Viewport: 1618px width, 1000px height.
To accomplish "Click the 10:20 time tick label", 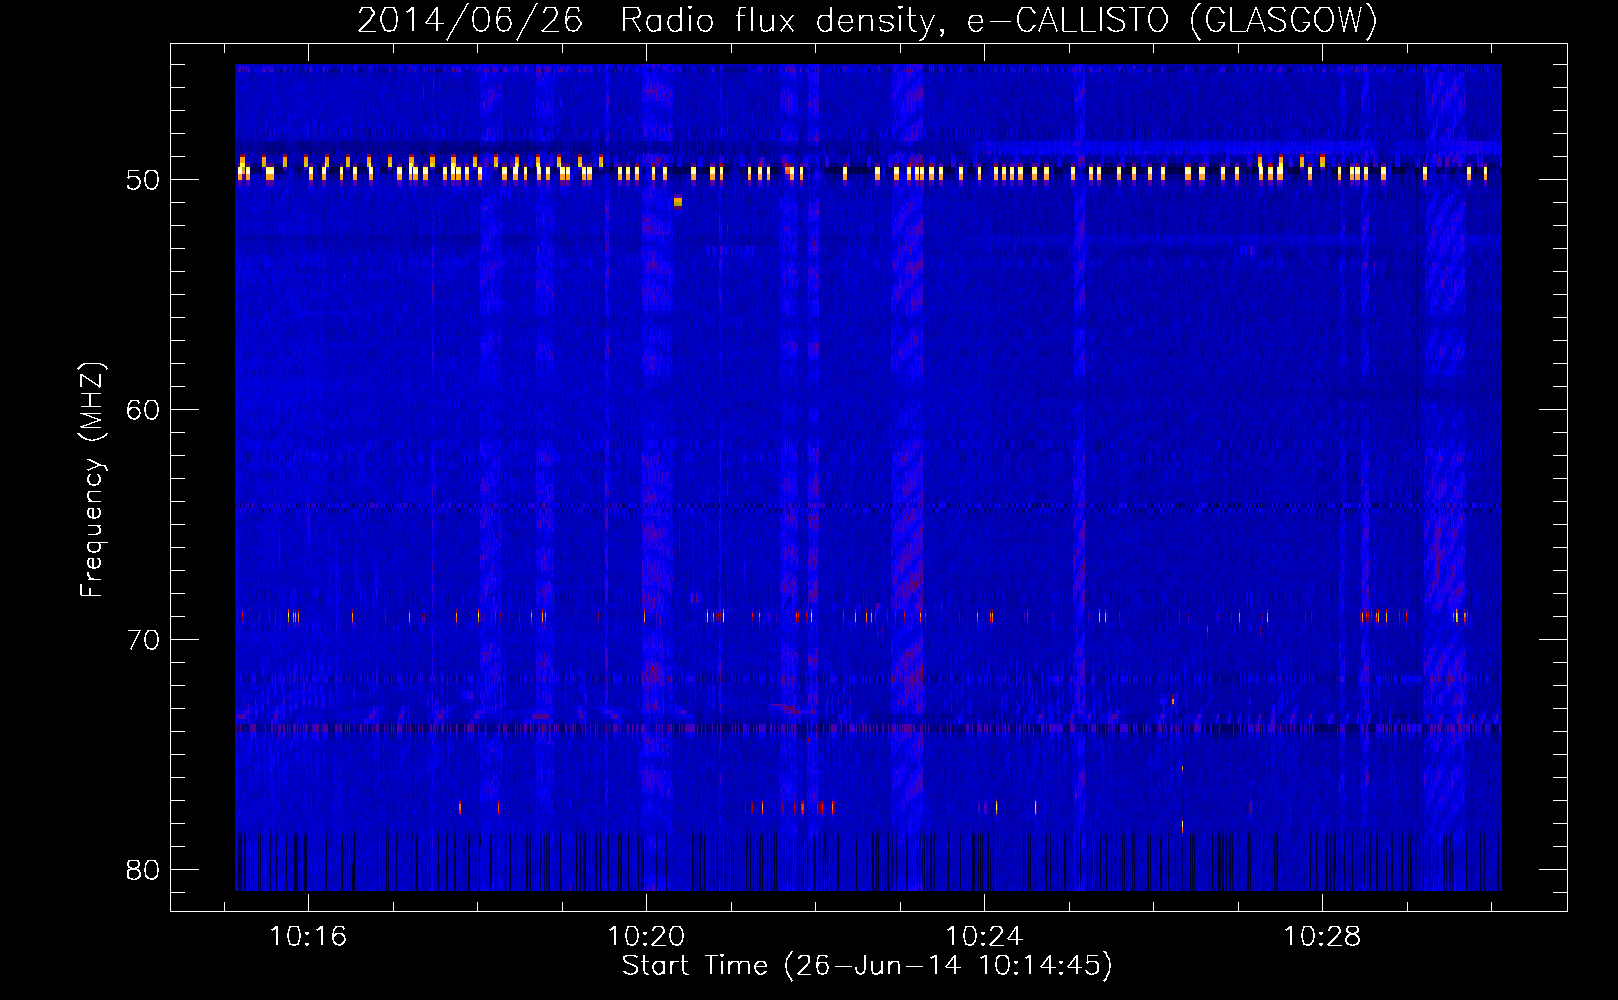I will point(646,937).
